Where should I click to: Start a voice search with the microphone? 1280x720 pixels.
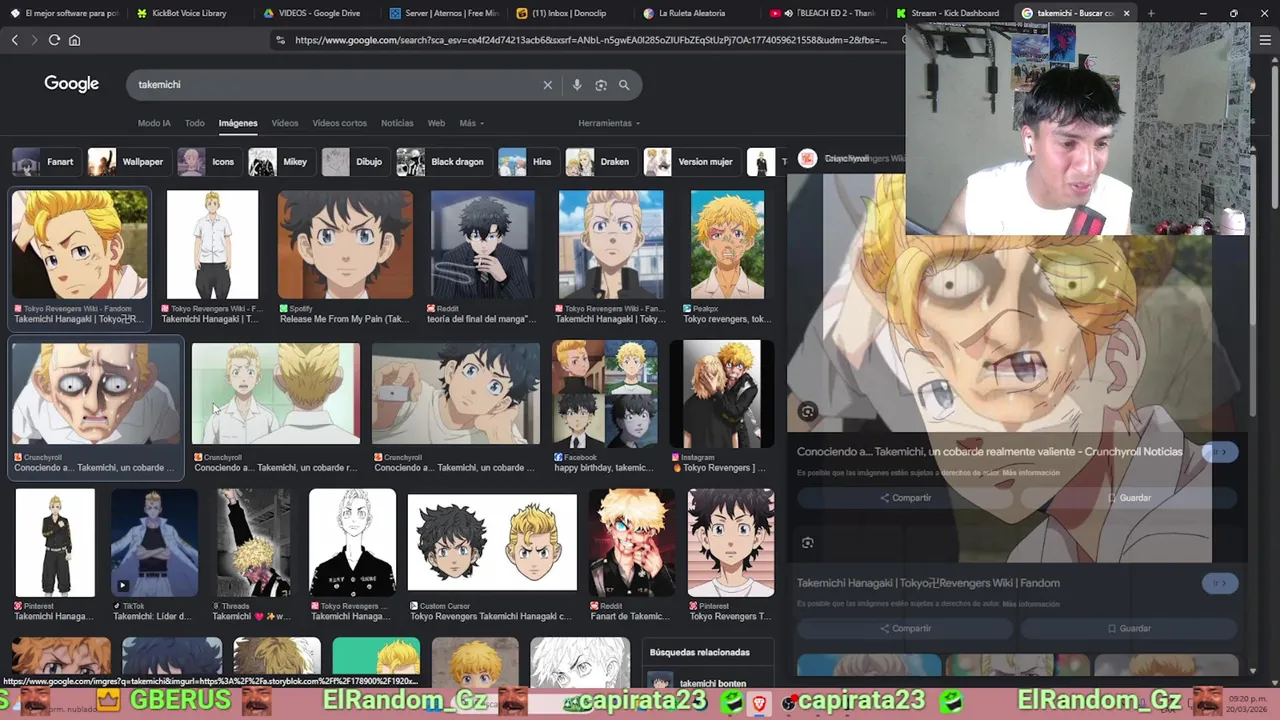coord(577,85)
